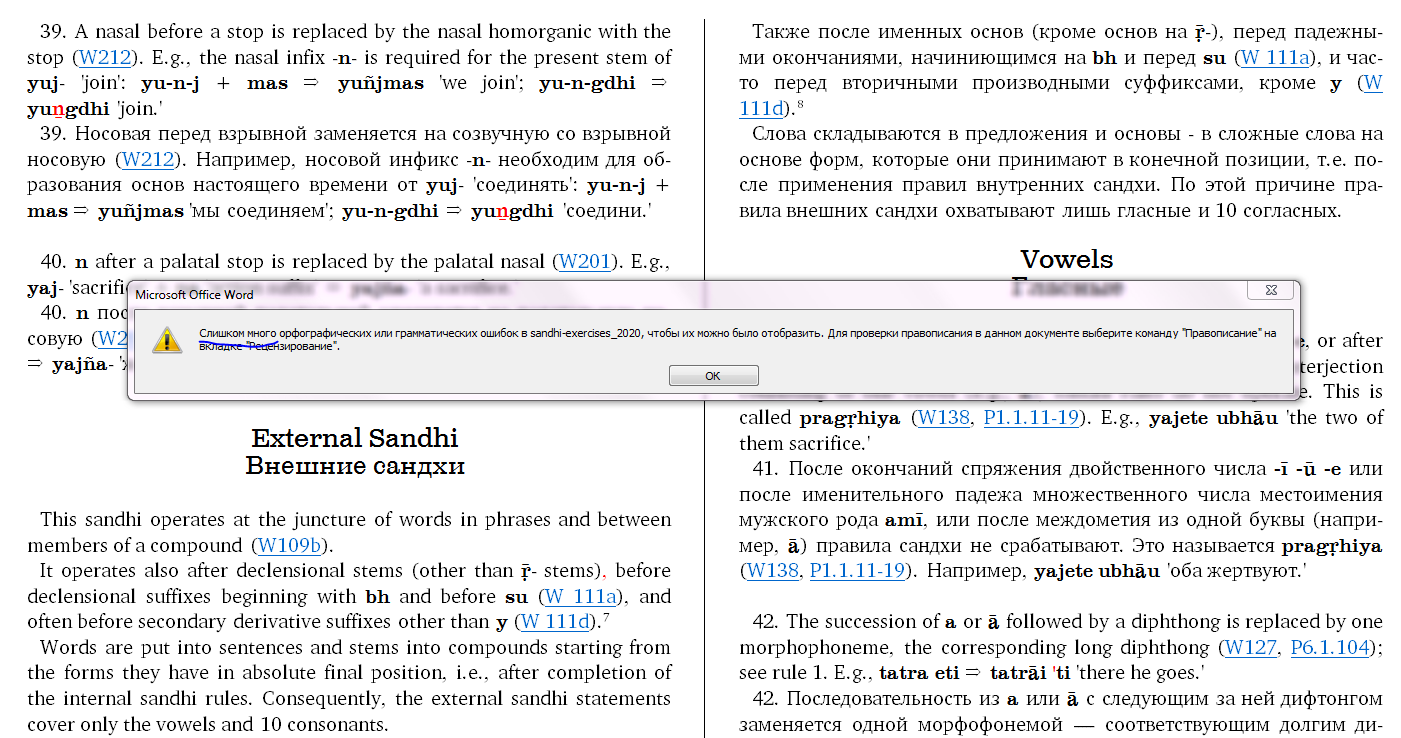The image size is (1401, 738).
Task: Close the Microsoft Office Word dialog
Action: click(x=1273, y=290)
